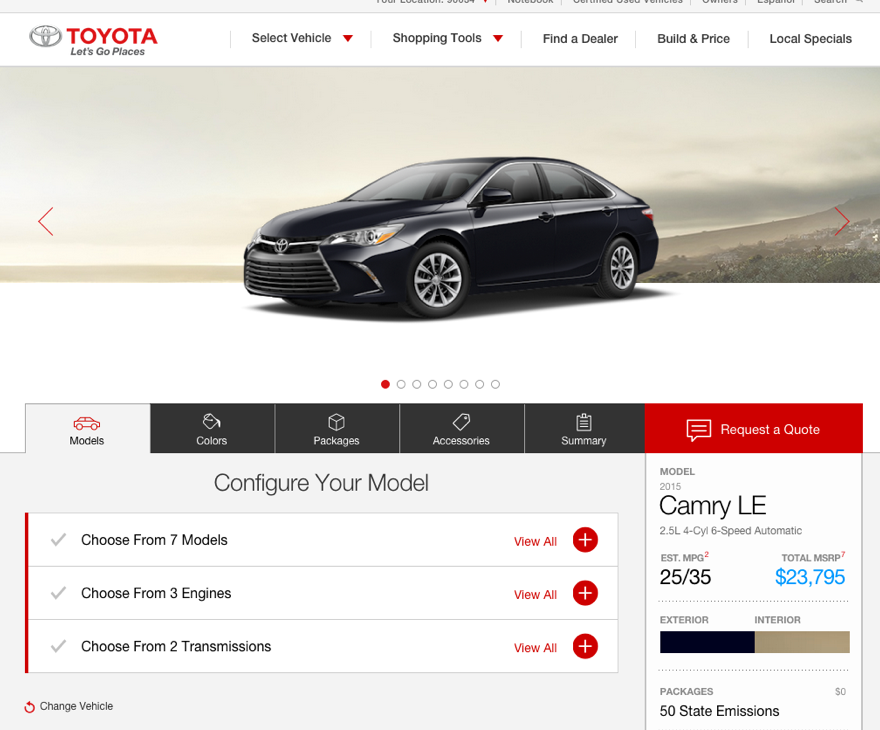View All for 7 Models
Viewport: 880px width, 730px height.
535,541
